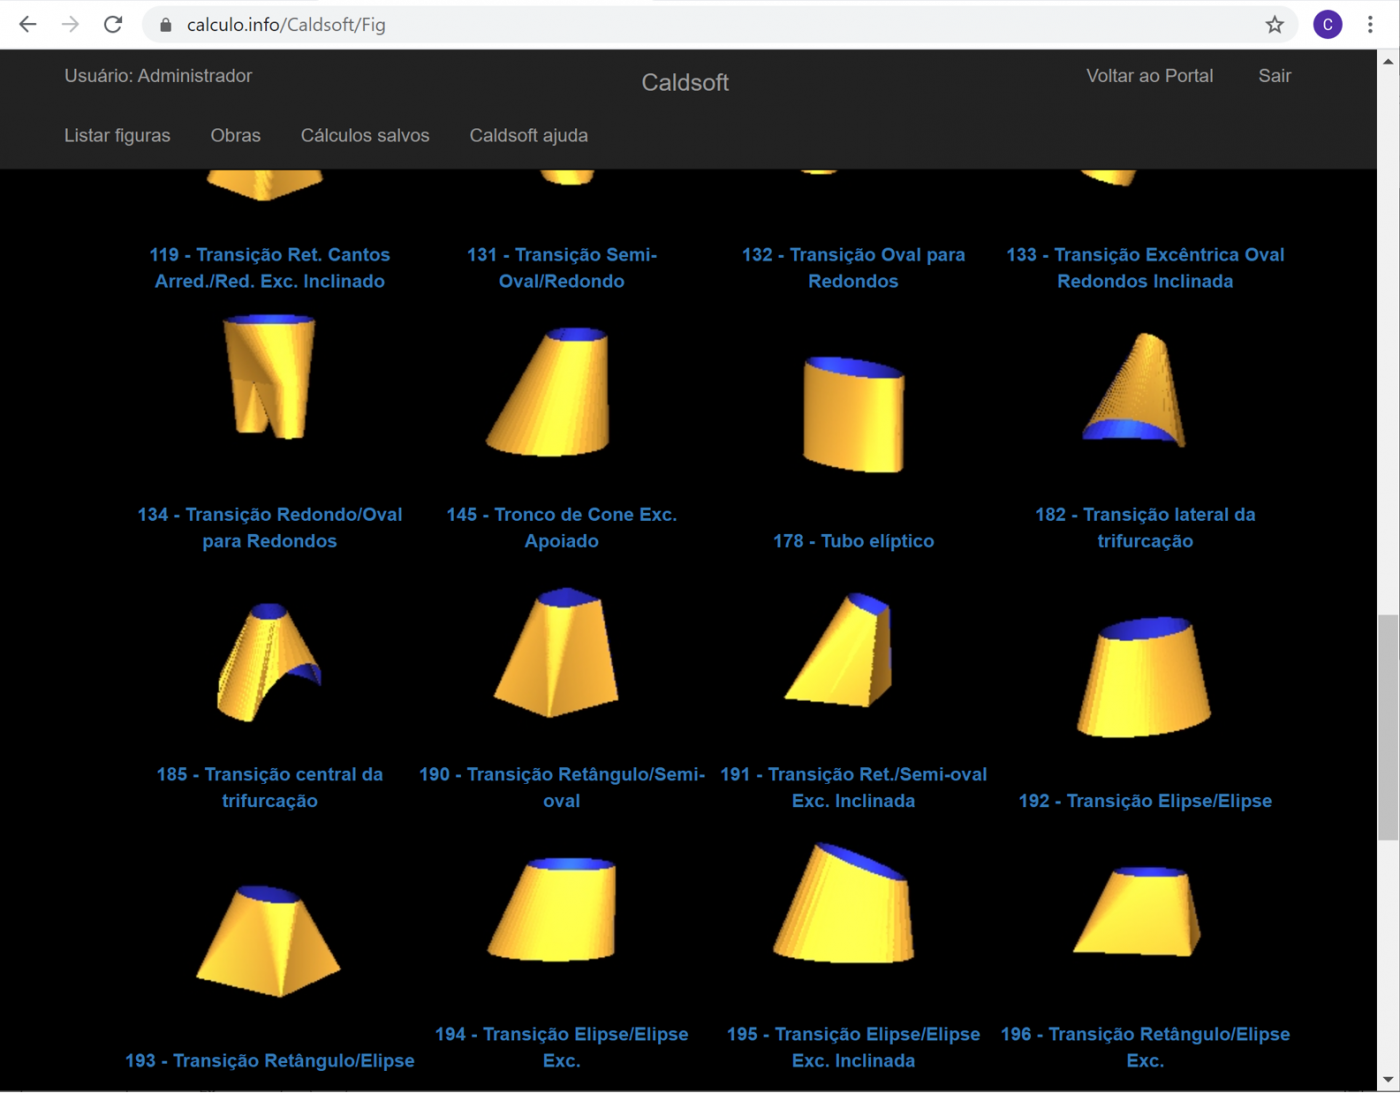
Task: Click the scrollbar down arrow
Action: (1388, 1080)
